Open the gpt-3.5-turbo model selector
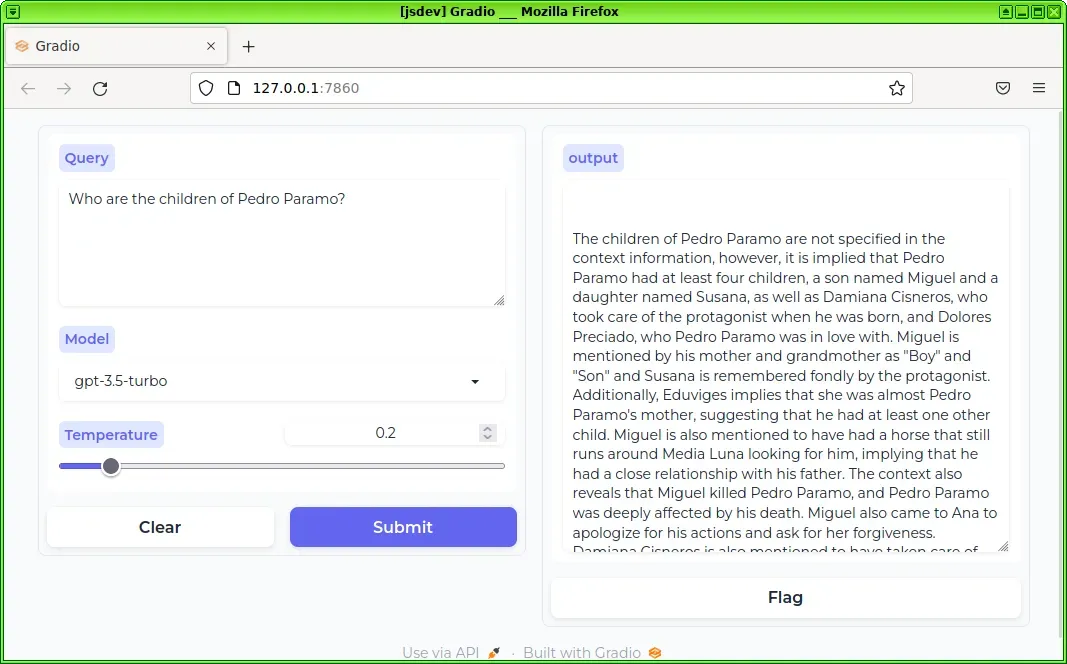The image size is (1067, 664). click(270, 382)
